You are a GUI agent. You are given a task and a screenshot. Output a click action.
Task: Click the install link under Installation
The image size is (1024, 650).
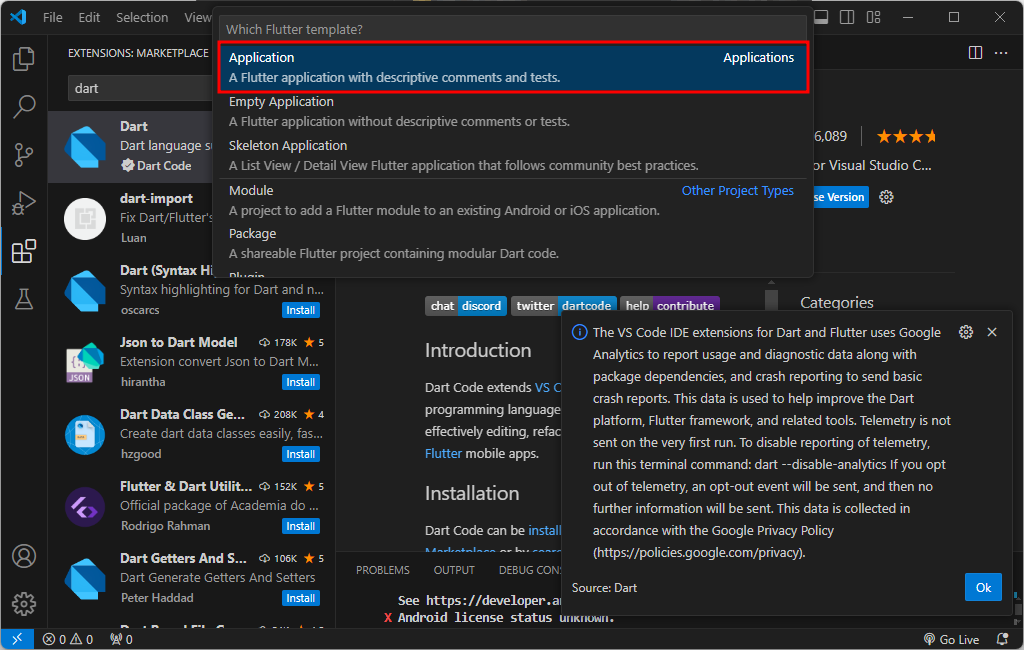(x=545, y=530)
